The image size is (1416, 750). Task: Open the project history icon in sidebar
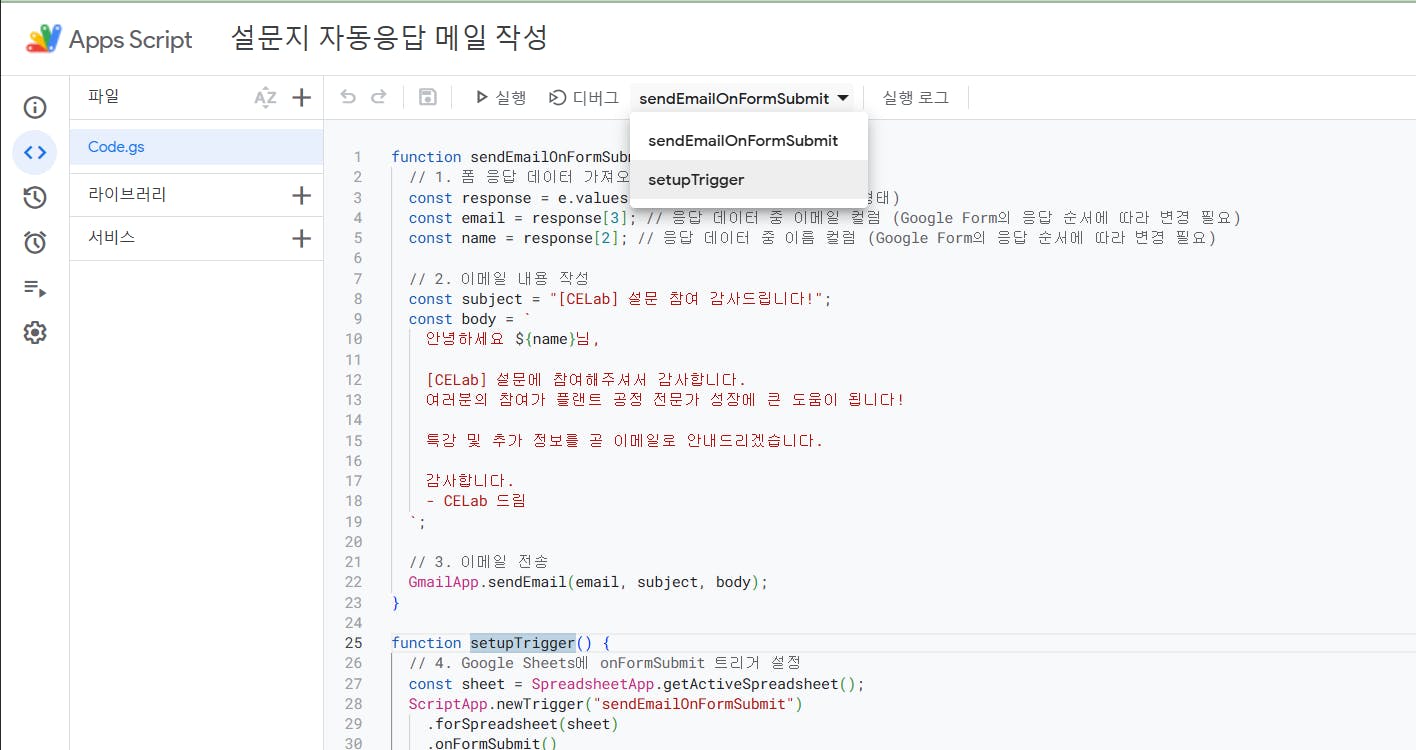[35, 198]
